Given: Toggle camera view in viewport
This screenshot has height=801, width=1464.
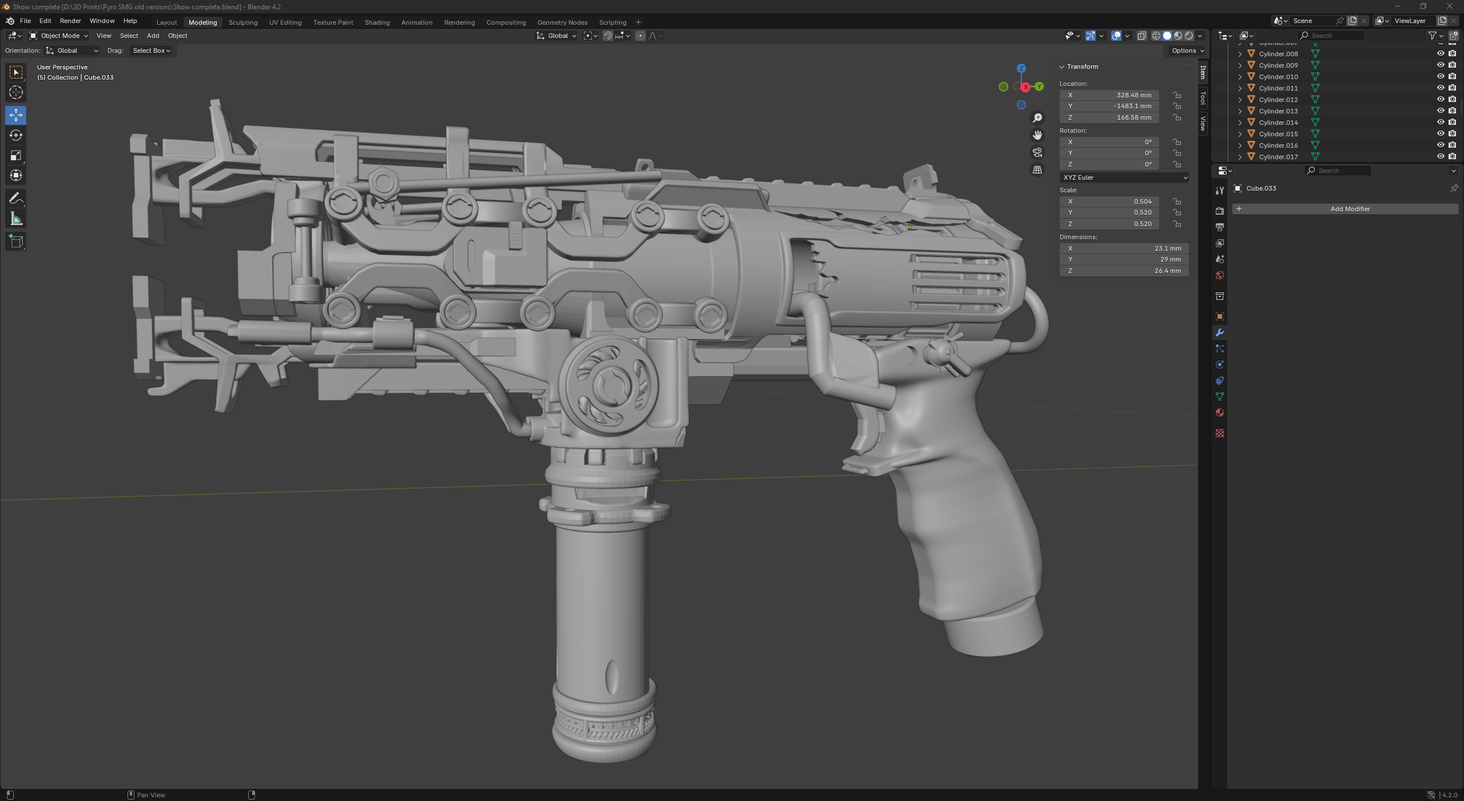Looking at the screenshot, I should point(1037,152).
